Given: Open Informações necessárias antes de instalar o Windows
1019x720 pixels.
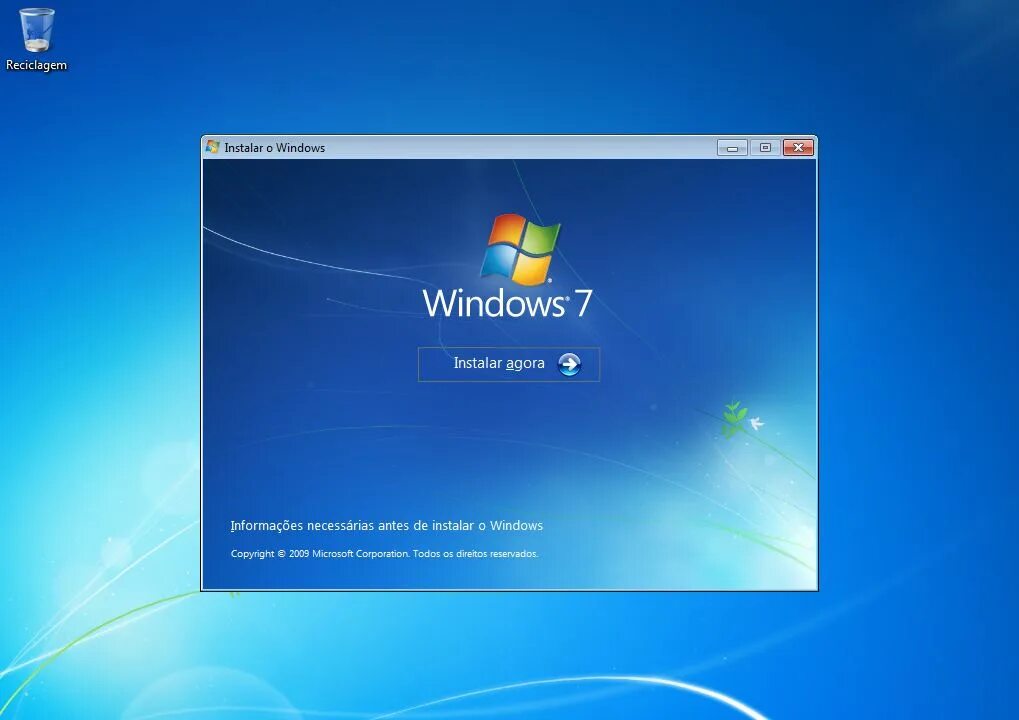Looking at the screenshot, I should click(x=387, y=526).
